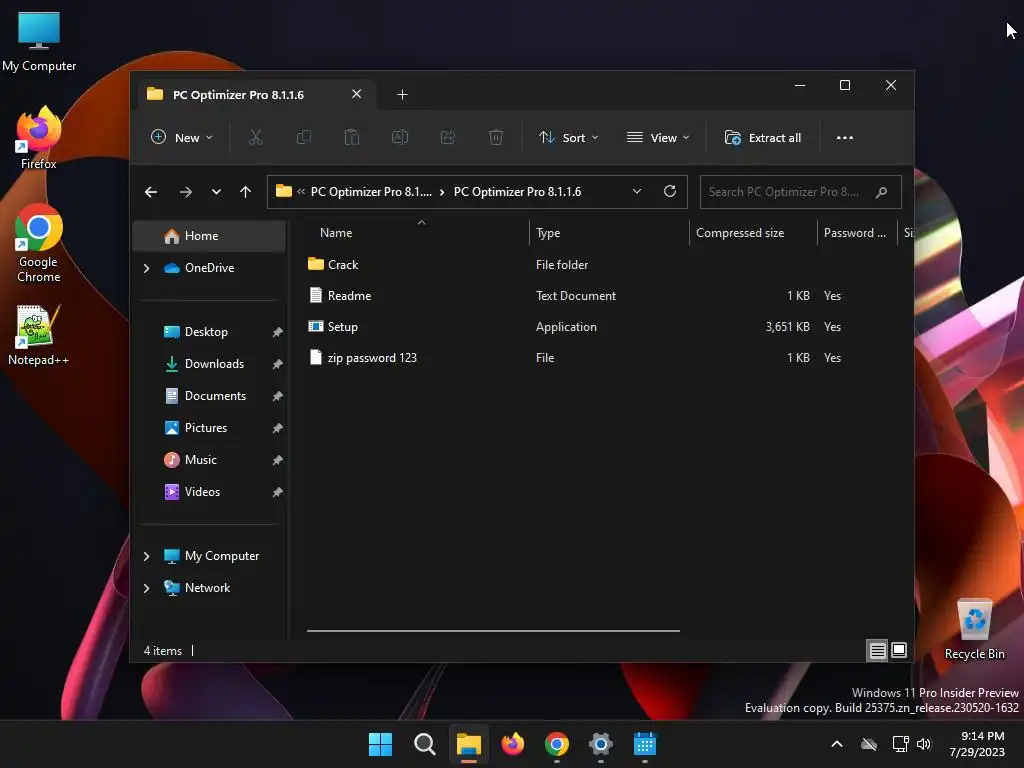Sort by Compressed size column header
Screen dimensions: 1024x768
pyautogui.click(x=753, y=232)
